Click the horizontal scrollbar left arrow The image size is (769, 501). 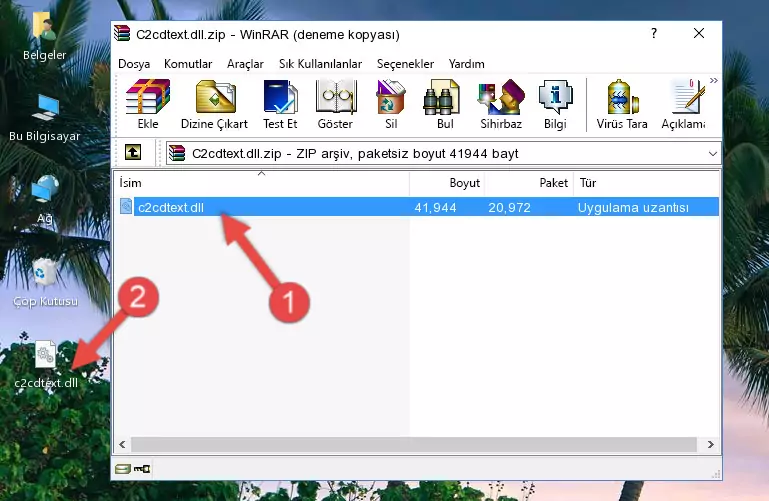coord(123,445)
